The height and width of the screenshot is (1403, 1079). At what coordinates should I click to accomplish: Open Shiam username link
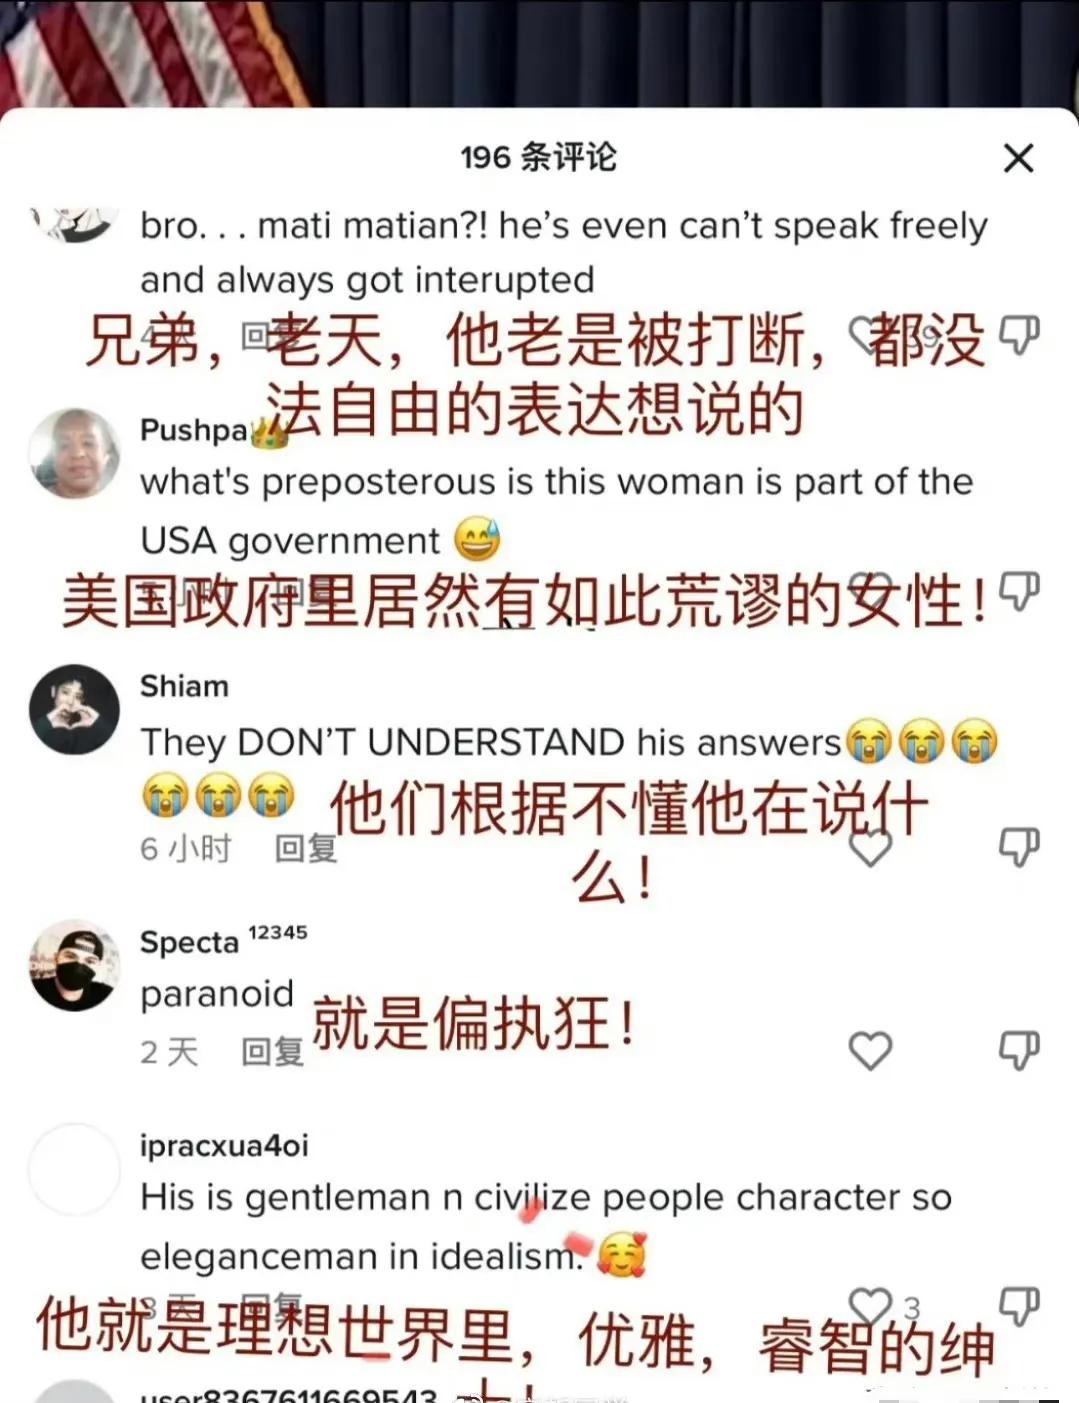point(185,686)
